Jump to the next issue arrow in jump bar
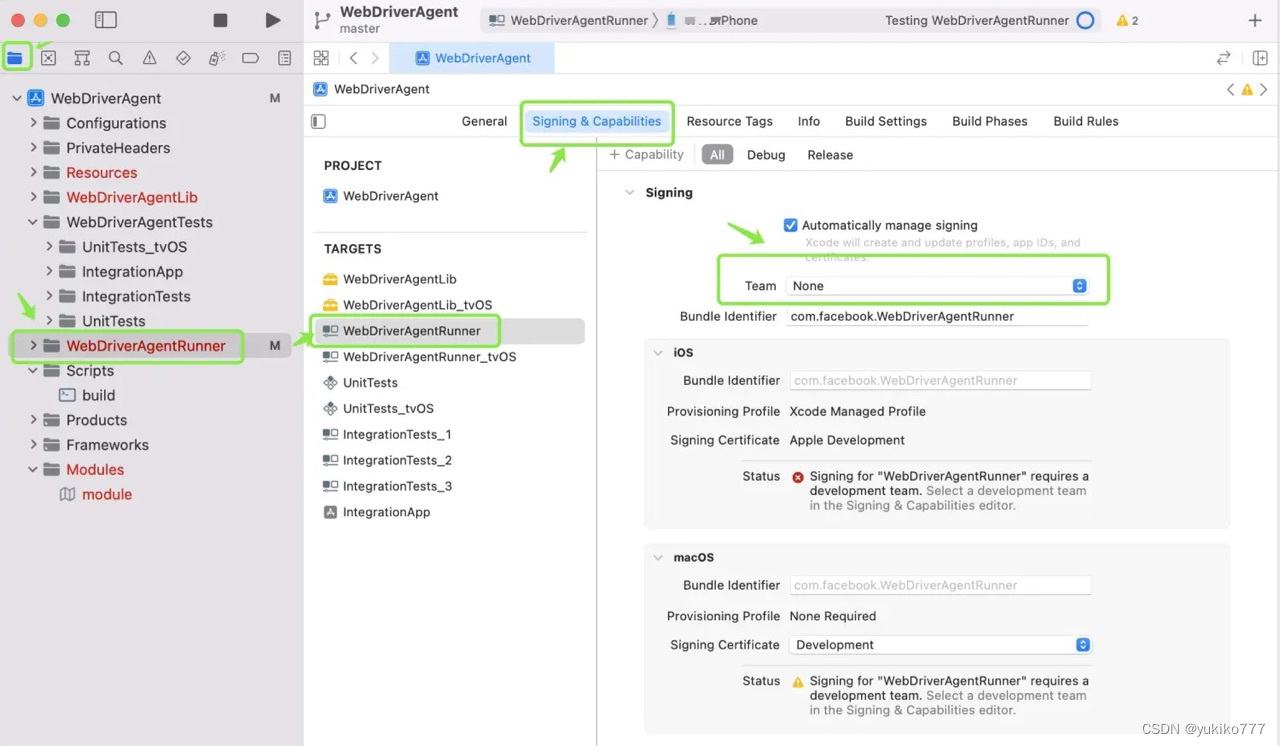This screenshot has height=746, width=1280. tap(1264, 89)
